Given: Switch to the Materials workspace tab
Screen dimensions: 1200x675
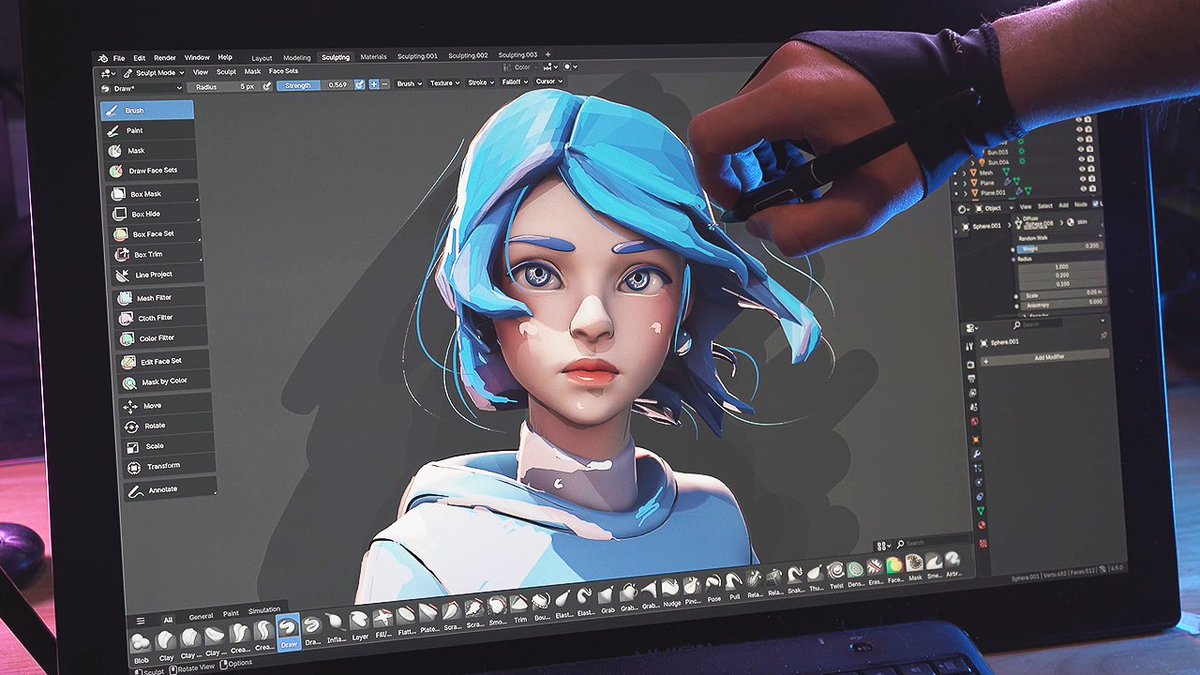Looking at the screenshot, I should pyautogui.click(x=374, y=57).
